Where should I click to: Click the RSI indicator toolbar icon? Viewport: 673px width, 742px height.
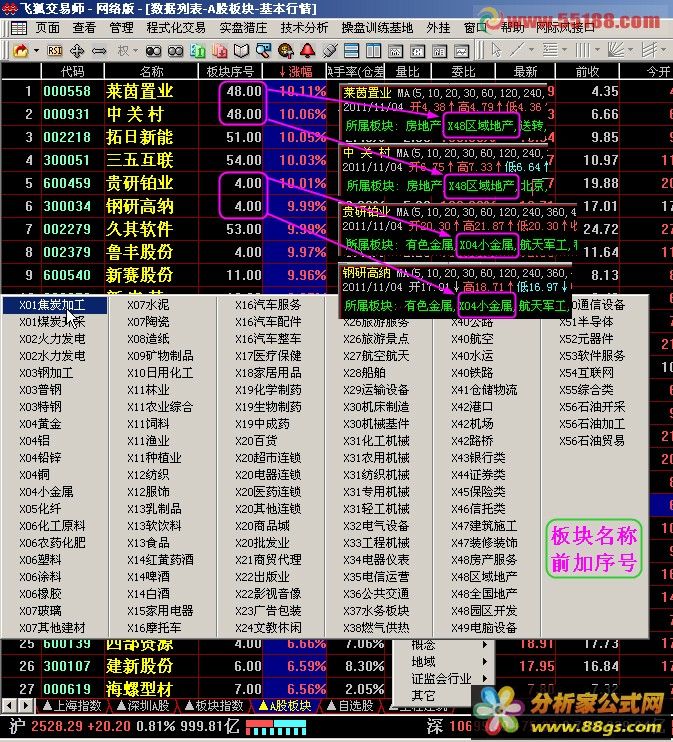tap(54, 51)
